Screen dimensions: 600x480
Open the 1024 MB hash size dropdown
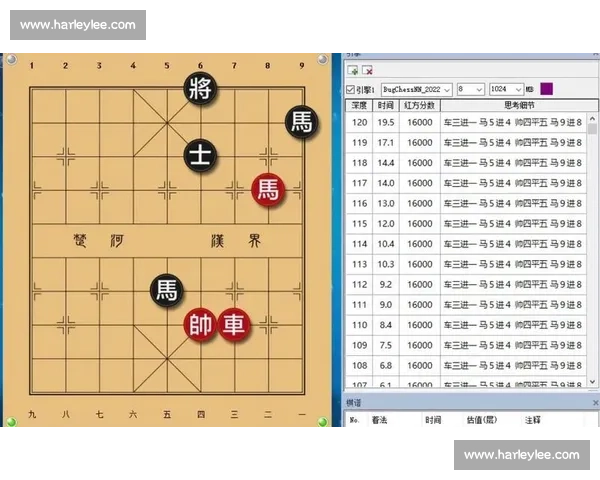click(506, 90)
